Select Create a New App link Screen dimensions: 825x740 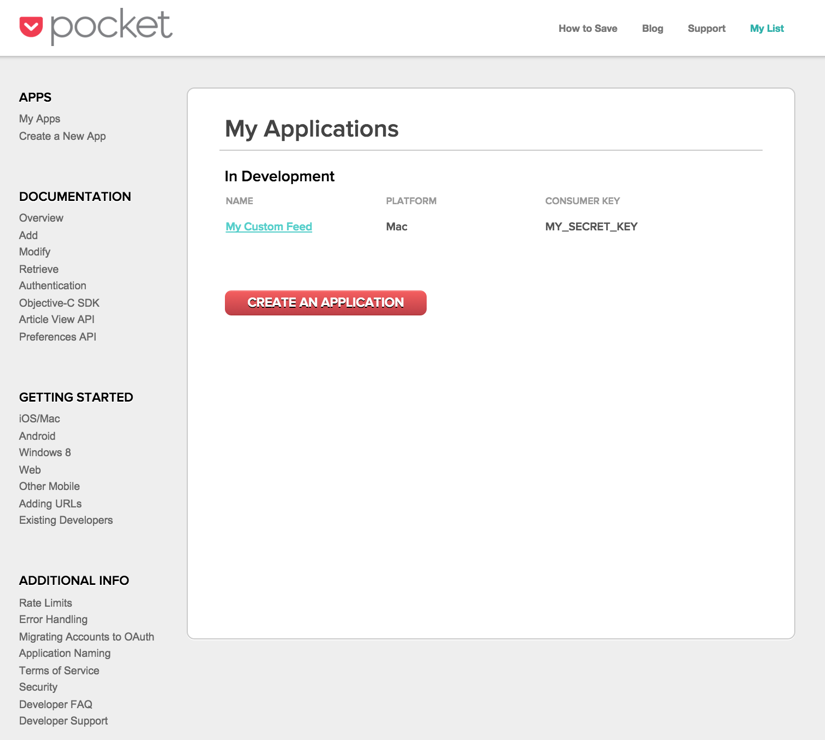click(62, 136)
